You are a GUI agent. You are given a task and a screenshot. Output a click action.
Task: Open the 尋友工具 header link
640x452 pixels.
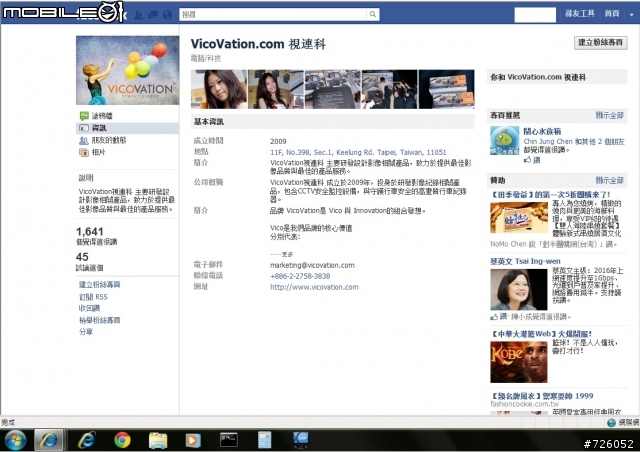click(580, 14)
